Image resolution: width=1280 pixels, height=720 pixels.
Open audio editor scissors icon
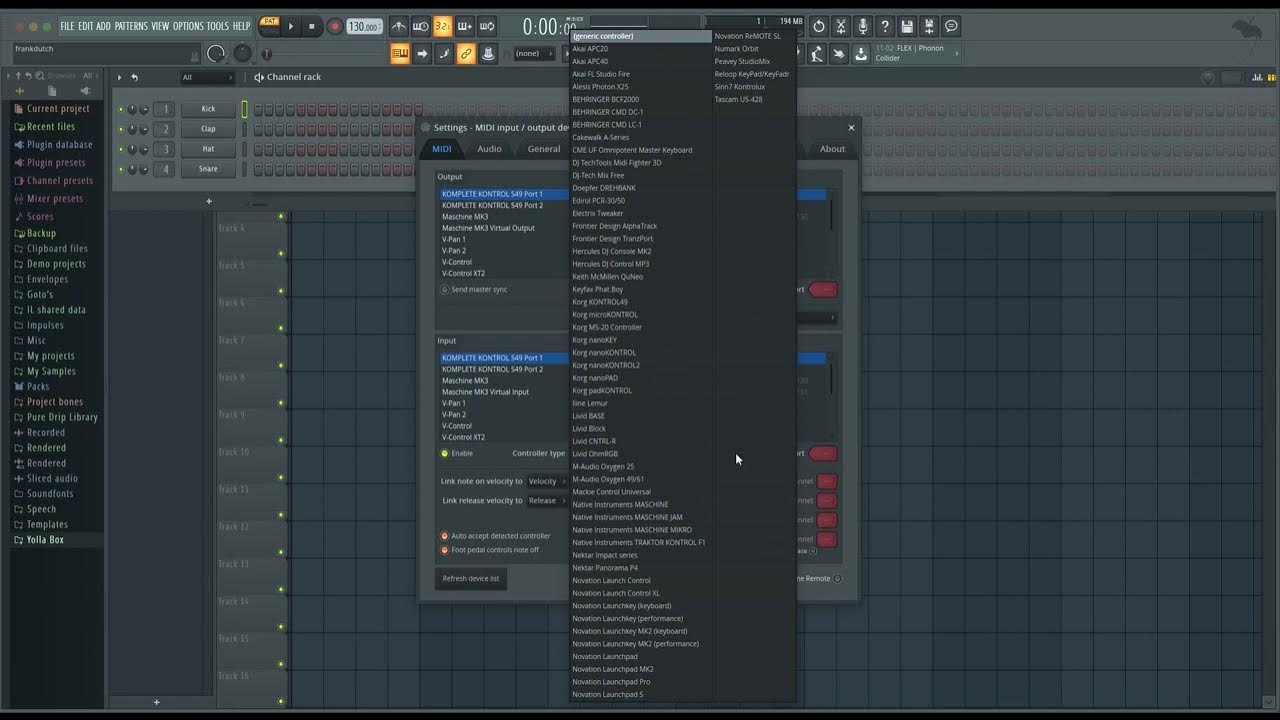[841, 26]
